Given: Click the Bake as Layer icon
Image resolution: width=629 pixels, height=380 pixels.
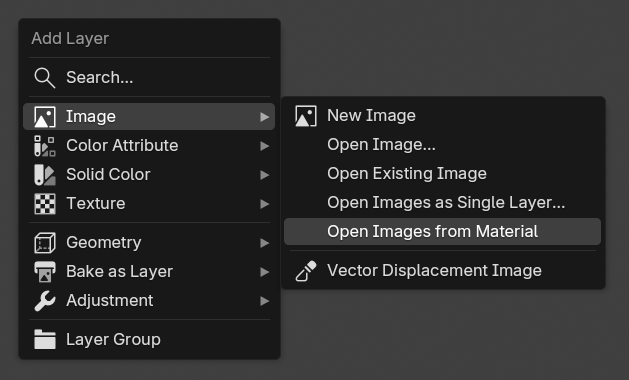Looking at the screenshot, I should point(45,272).
